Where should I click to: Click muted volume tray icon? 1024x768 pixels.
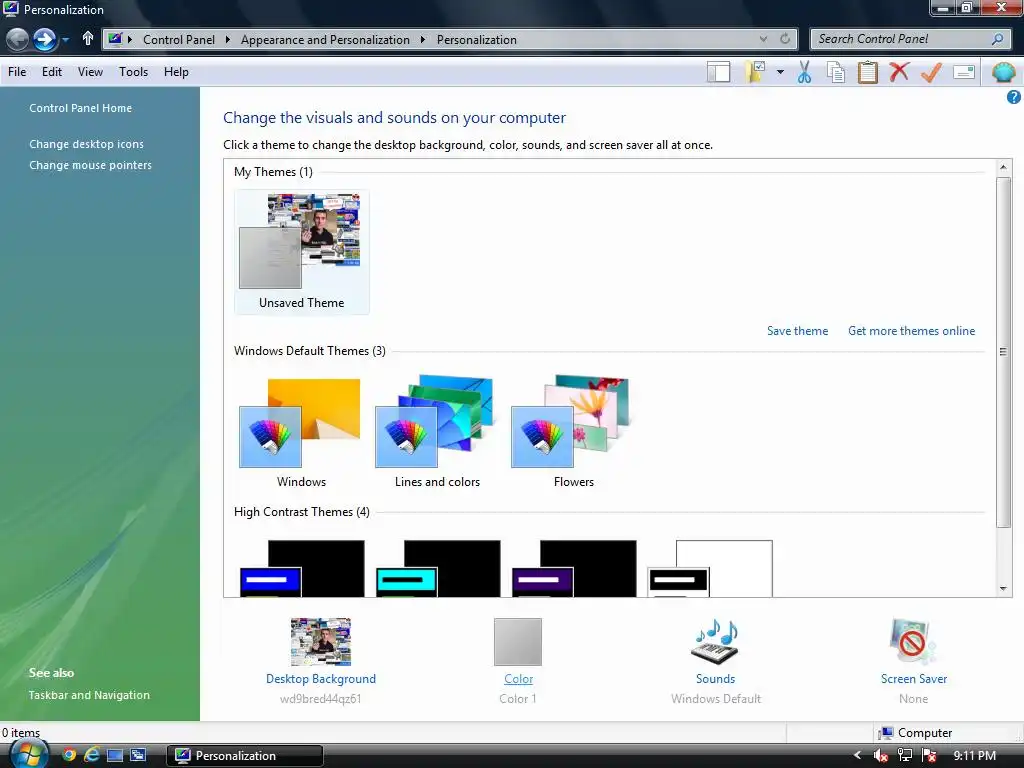pos(881,756)
